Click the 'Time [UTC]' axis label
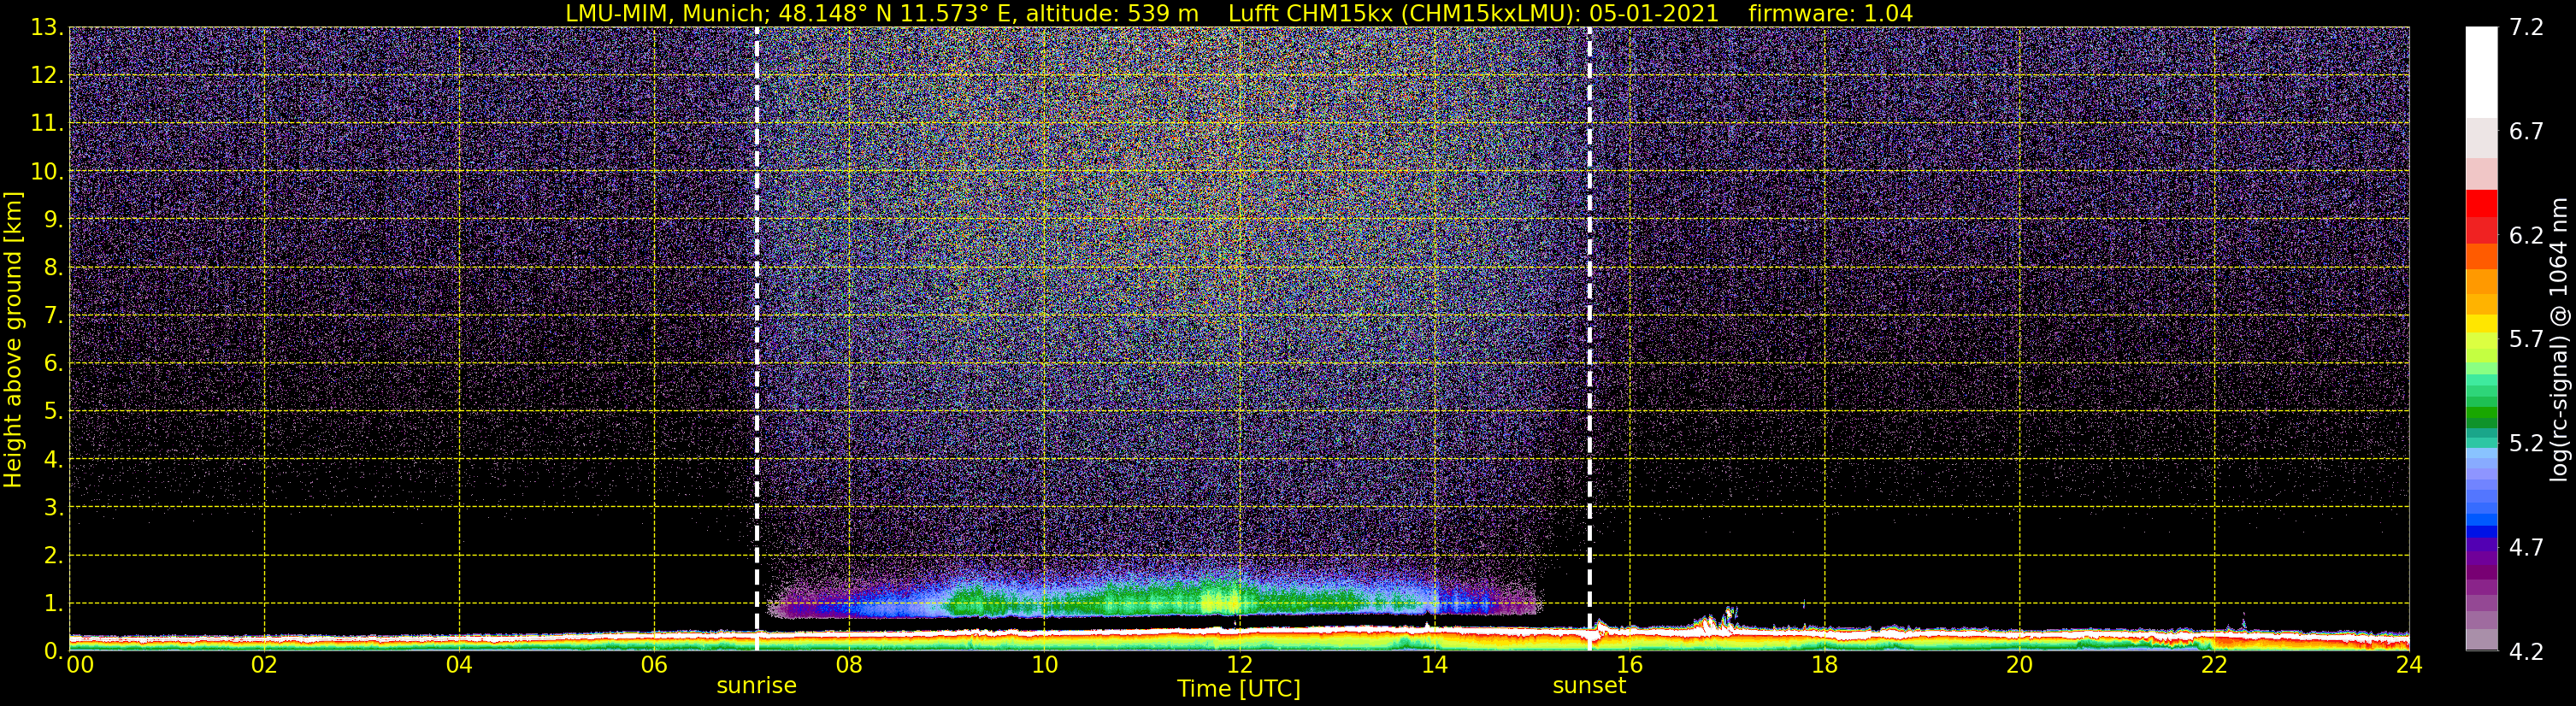Screen dimensions: 2576x706 1239,689
